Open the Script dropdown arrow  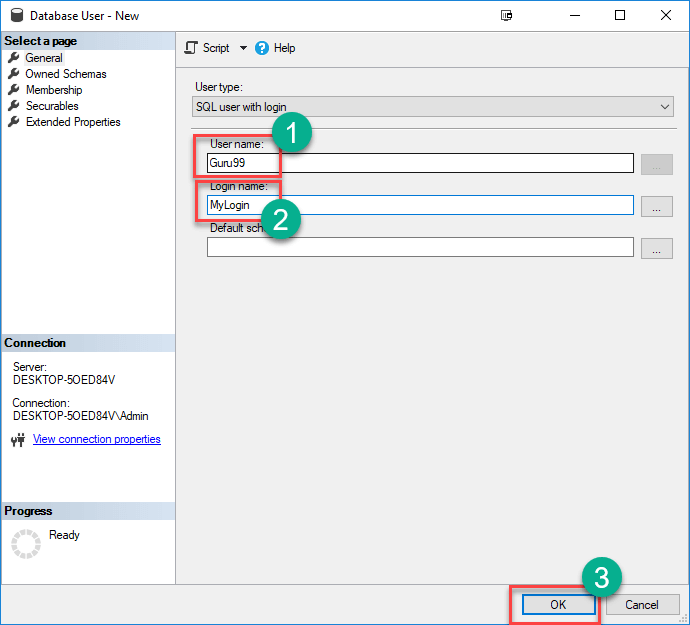point(243,48)
